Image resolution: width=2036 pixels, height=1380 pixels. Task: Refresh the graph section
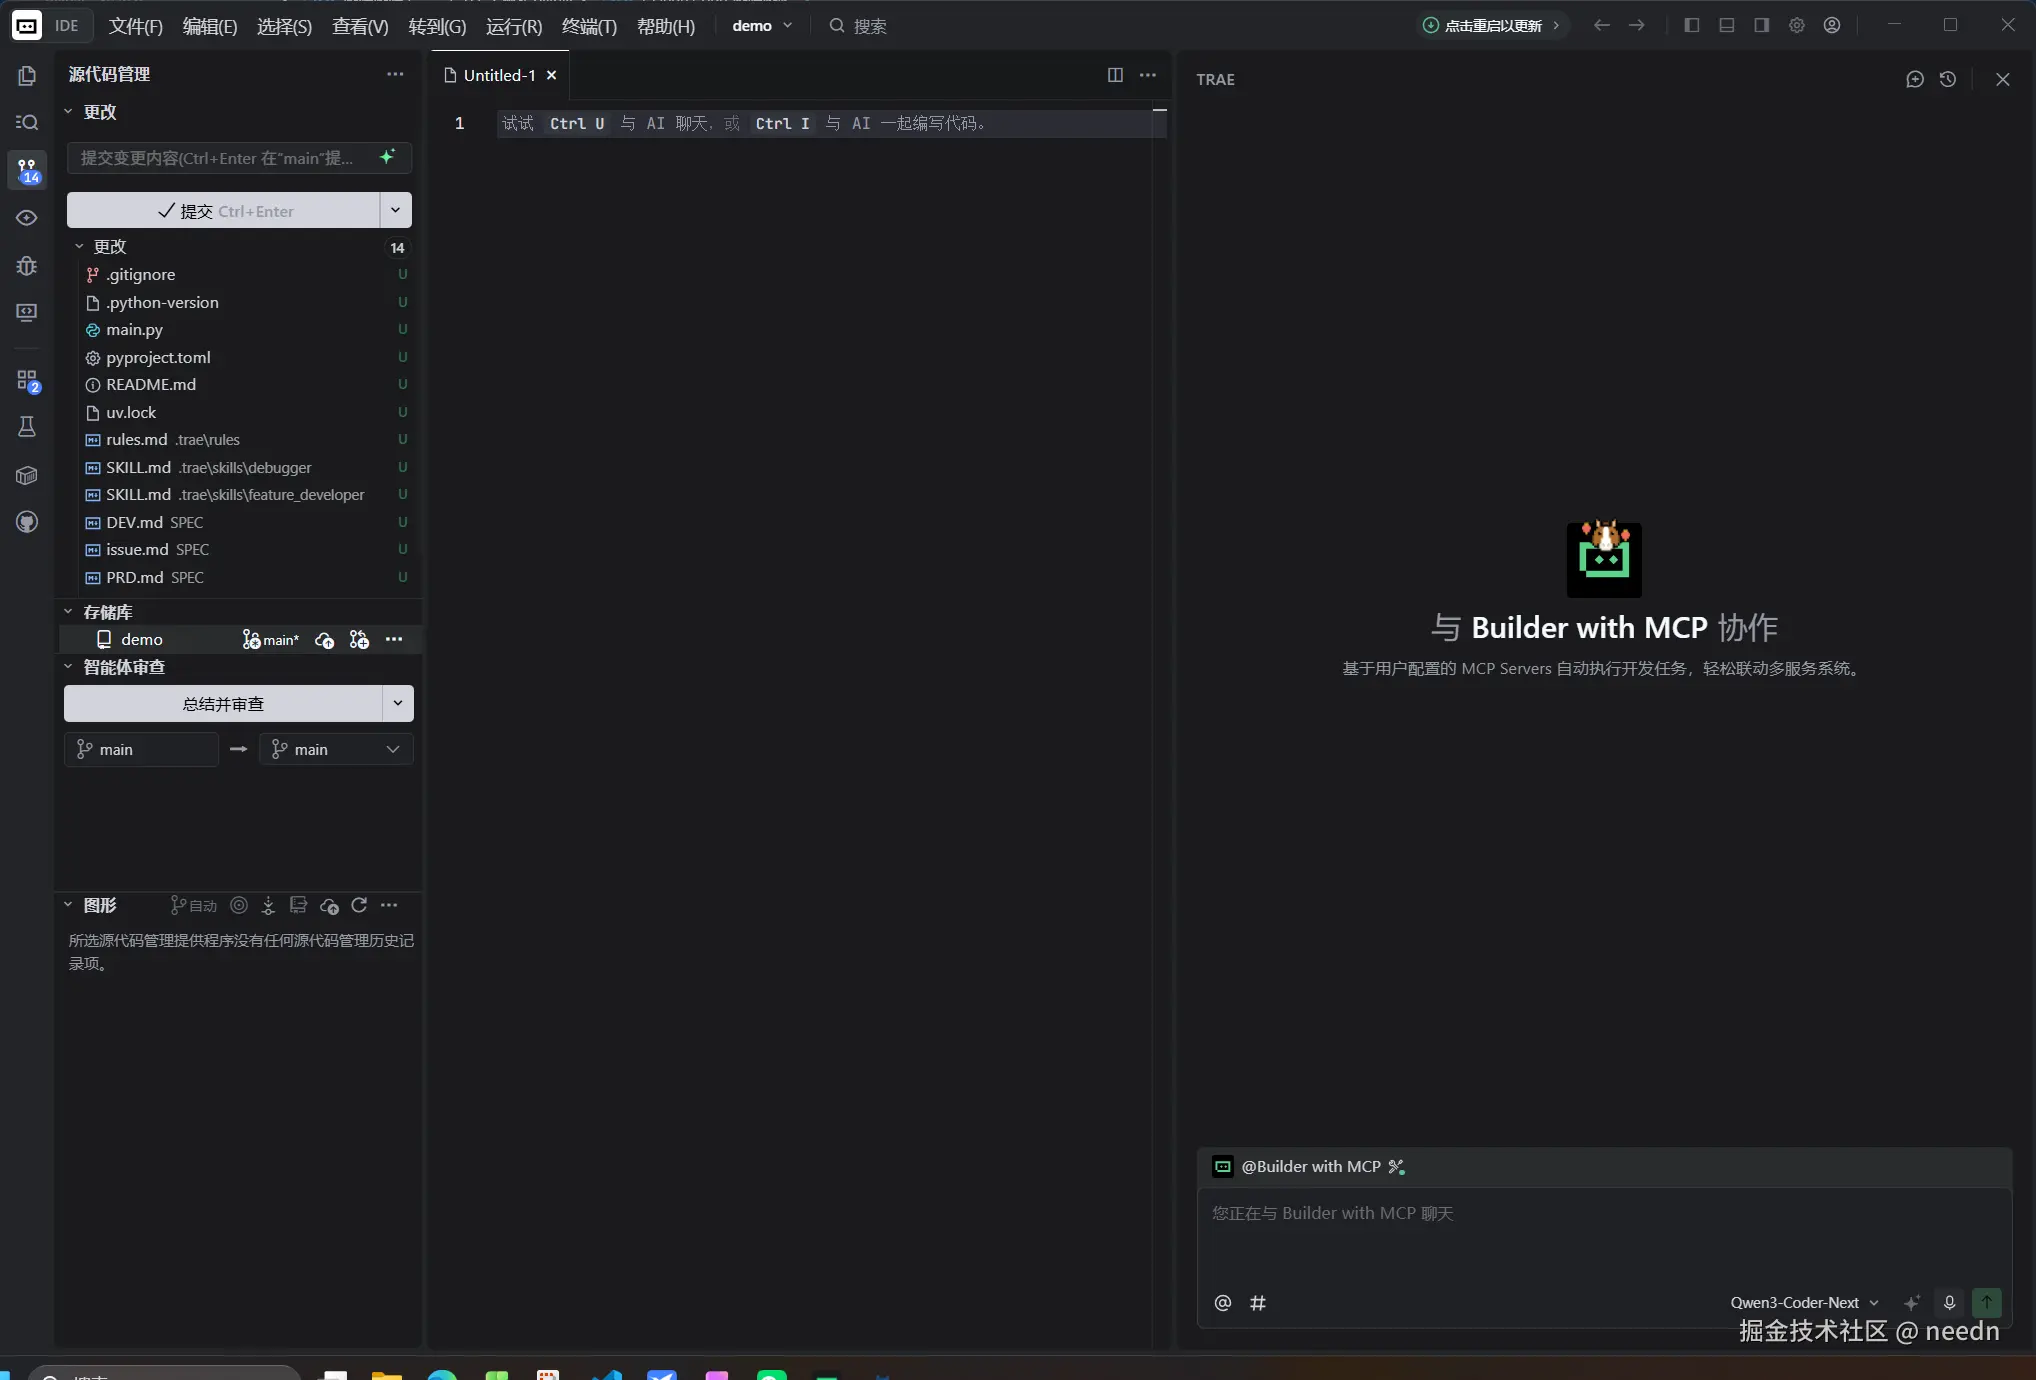[359, 905]
